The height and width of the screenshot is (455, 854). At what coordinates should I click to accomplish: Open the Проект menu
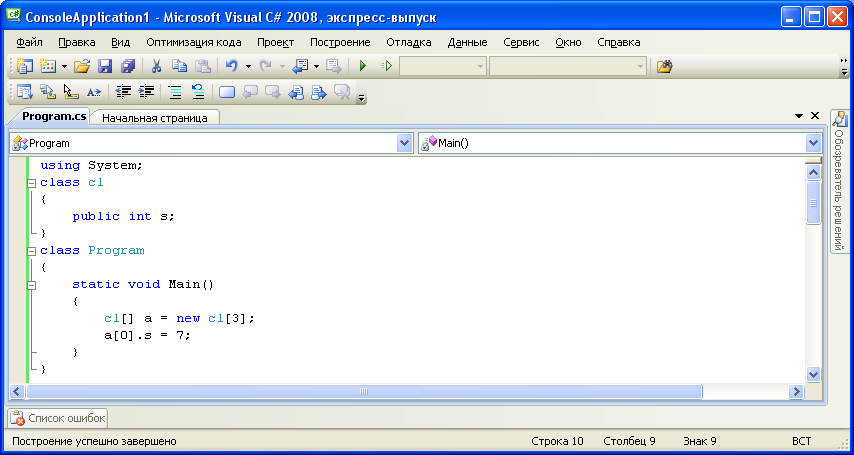pyautogui.click(x=276, y=43)
